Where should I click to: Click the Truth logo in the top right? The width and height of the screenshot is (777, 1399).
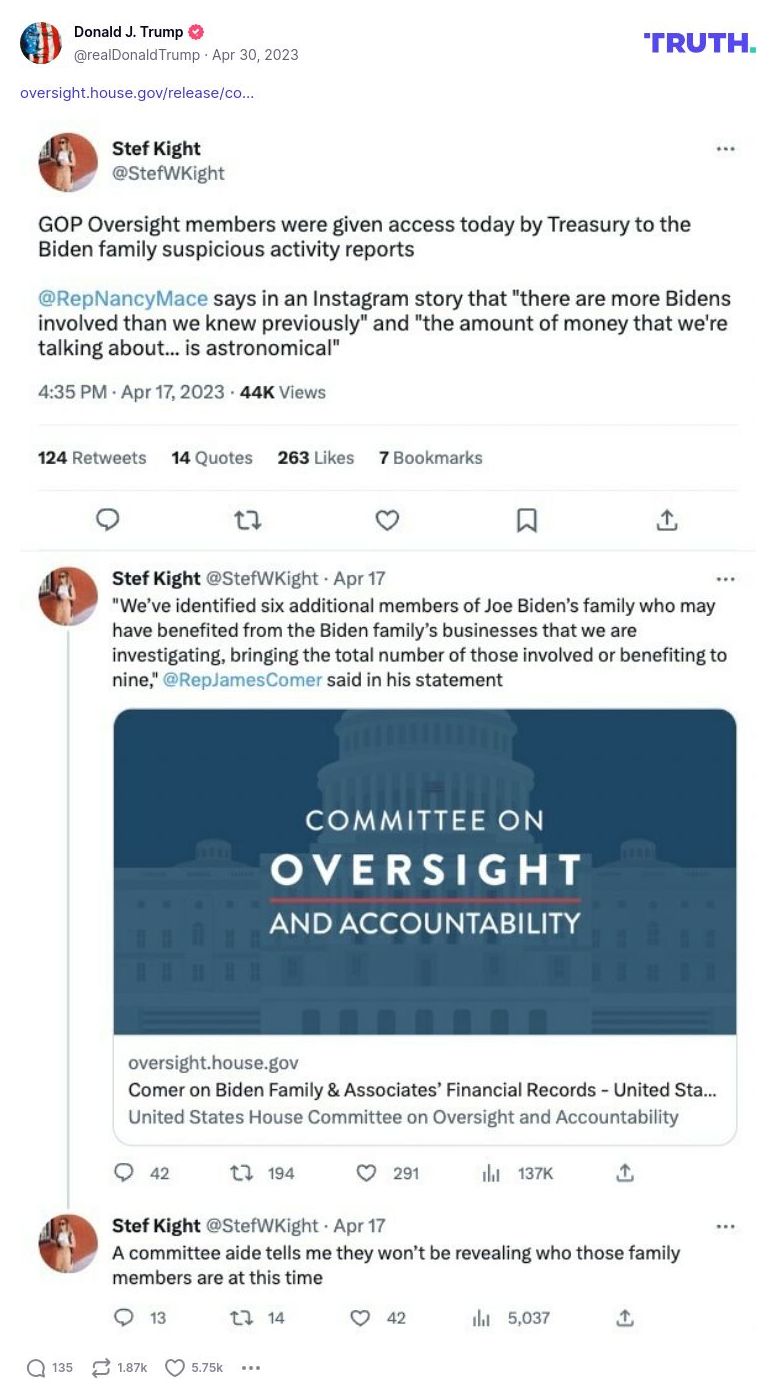(699, 42)
